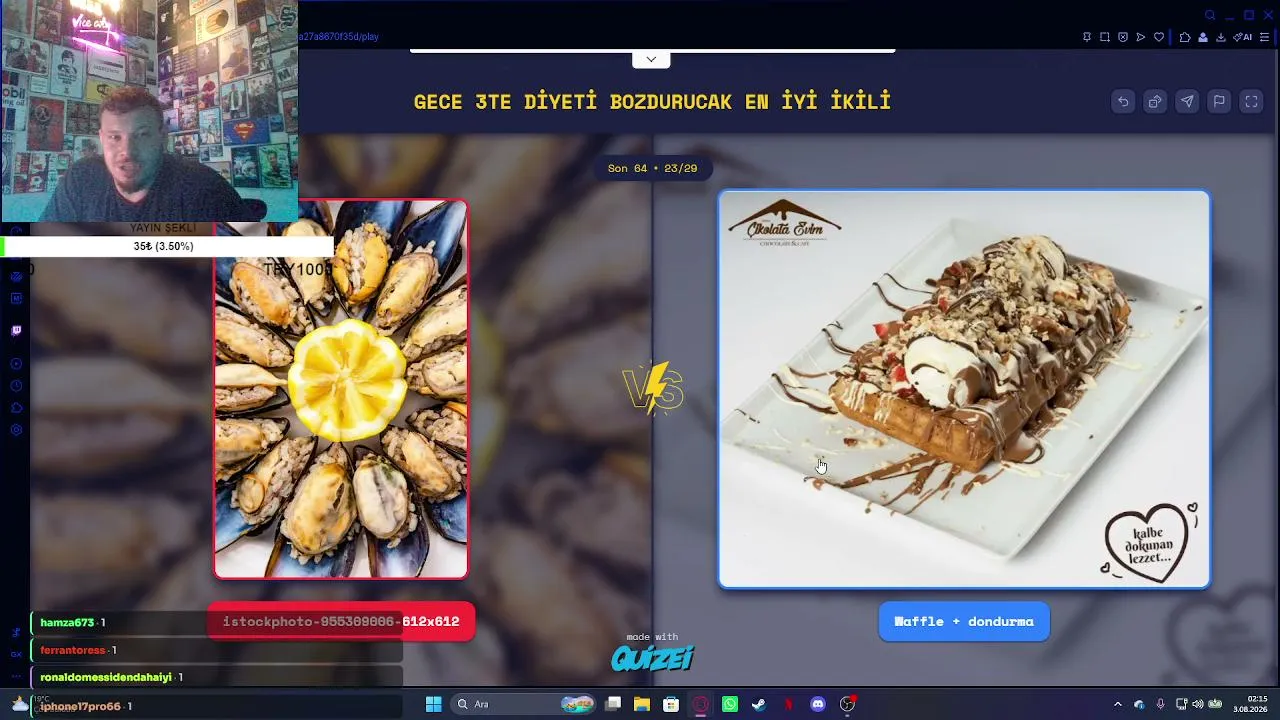Expand the collapsed panel chevron above quiz title
This screenshot has width=1280, height=720.
pyautogui.click(x=651, y=59)
